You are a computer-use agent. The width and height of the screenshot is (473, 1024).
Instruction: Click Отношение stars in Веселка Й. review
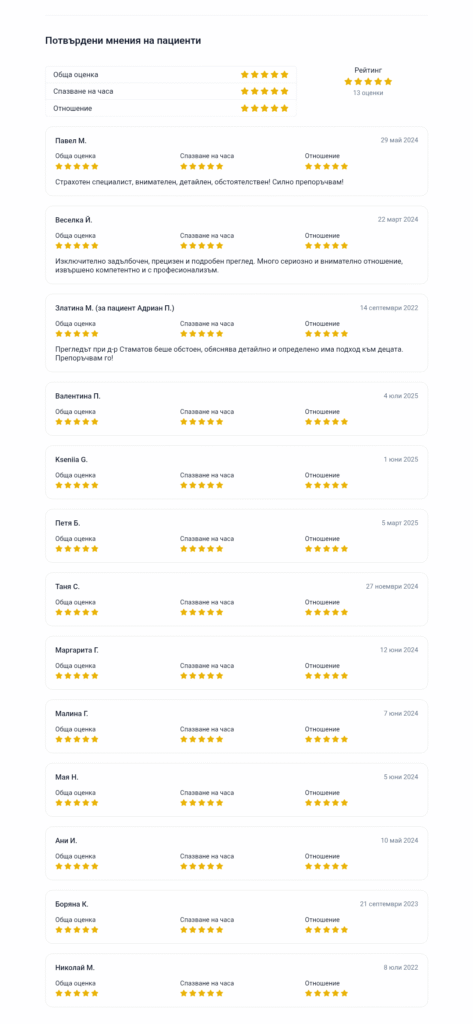[326, 246]
